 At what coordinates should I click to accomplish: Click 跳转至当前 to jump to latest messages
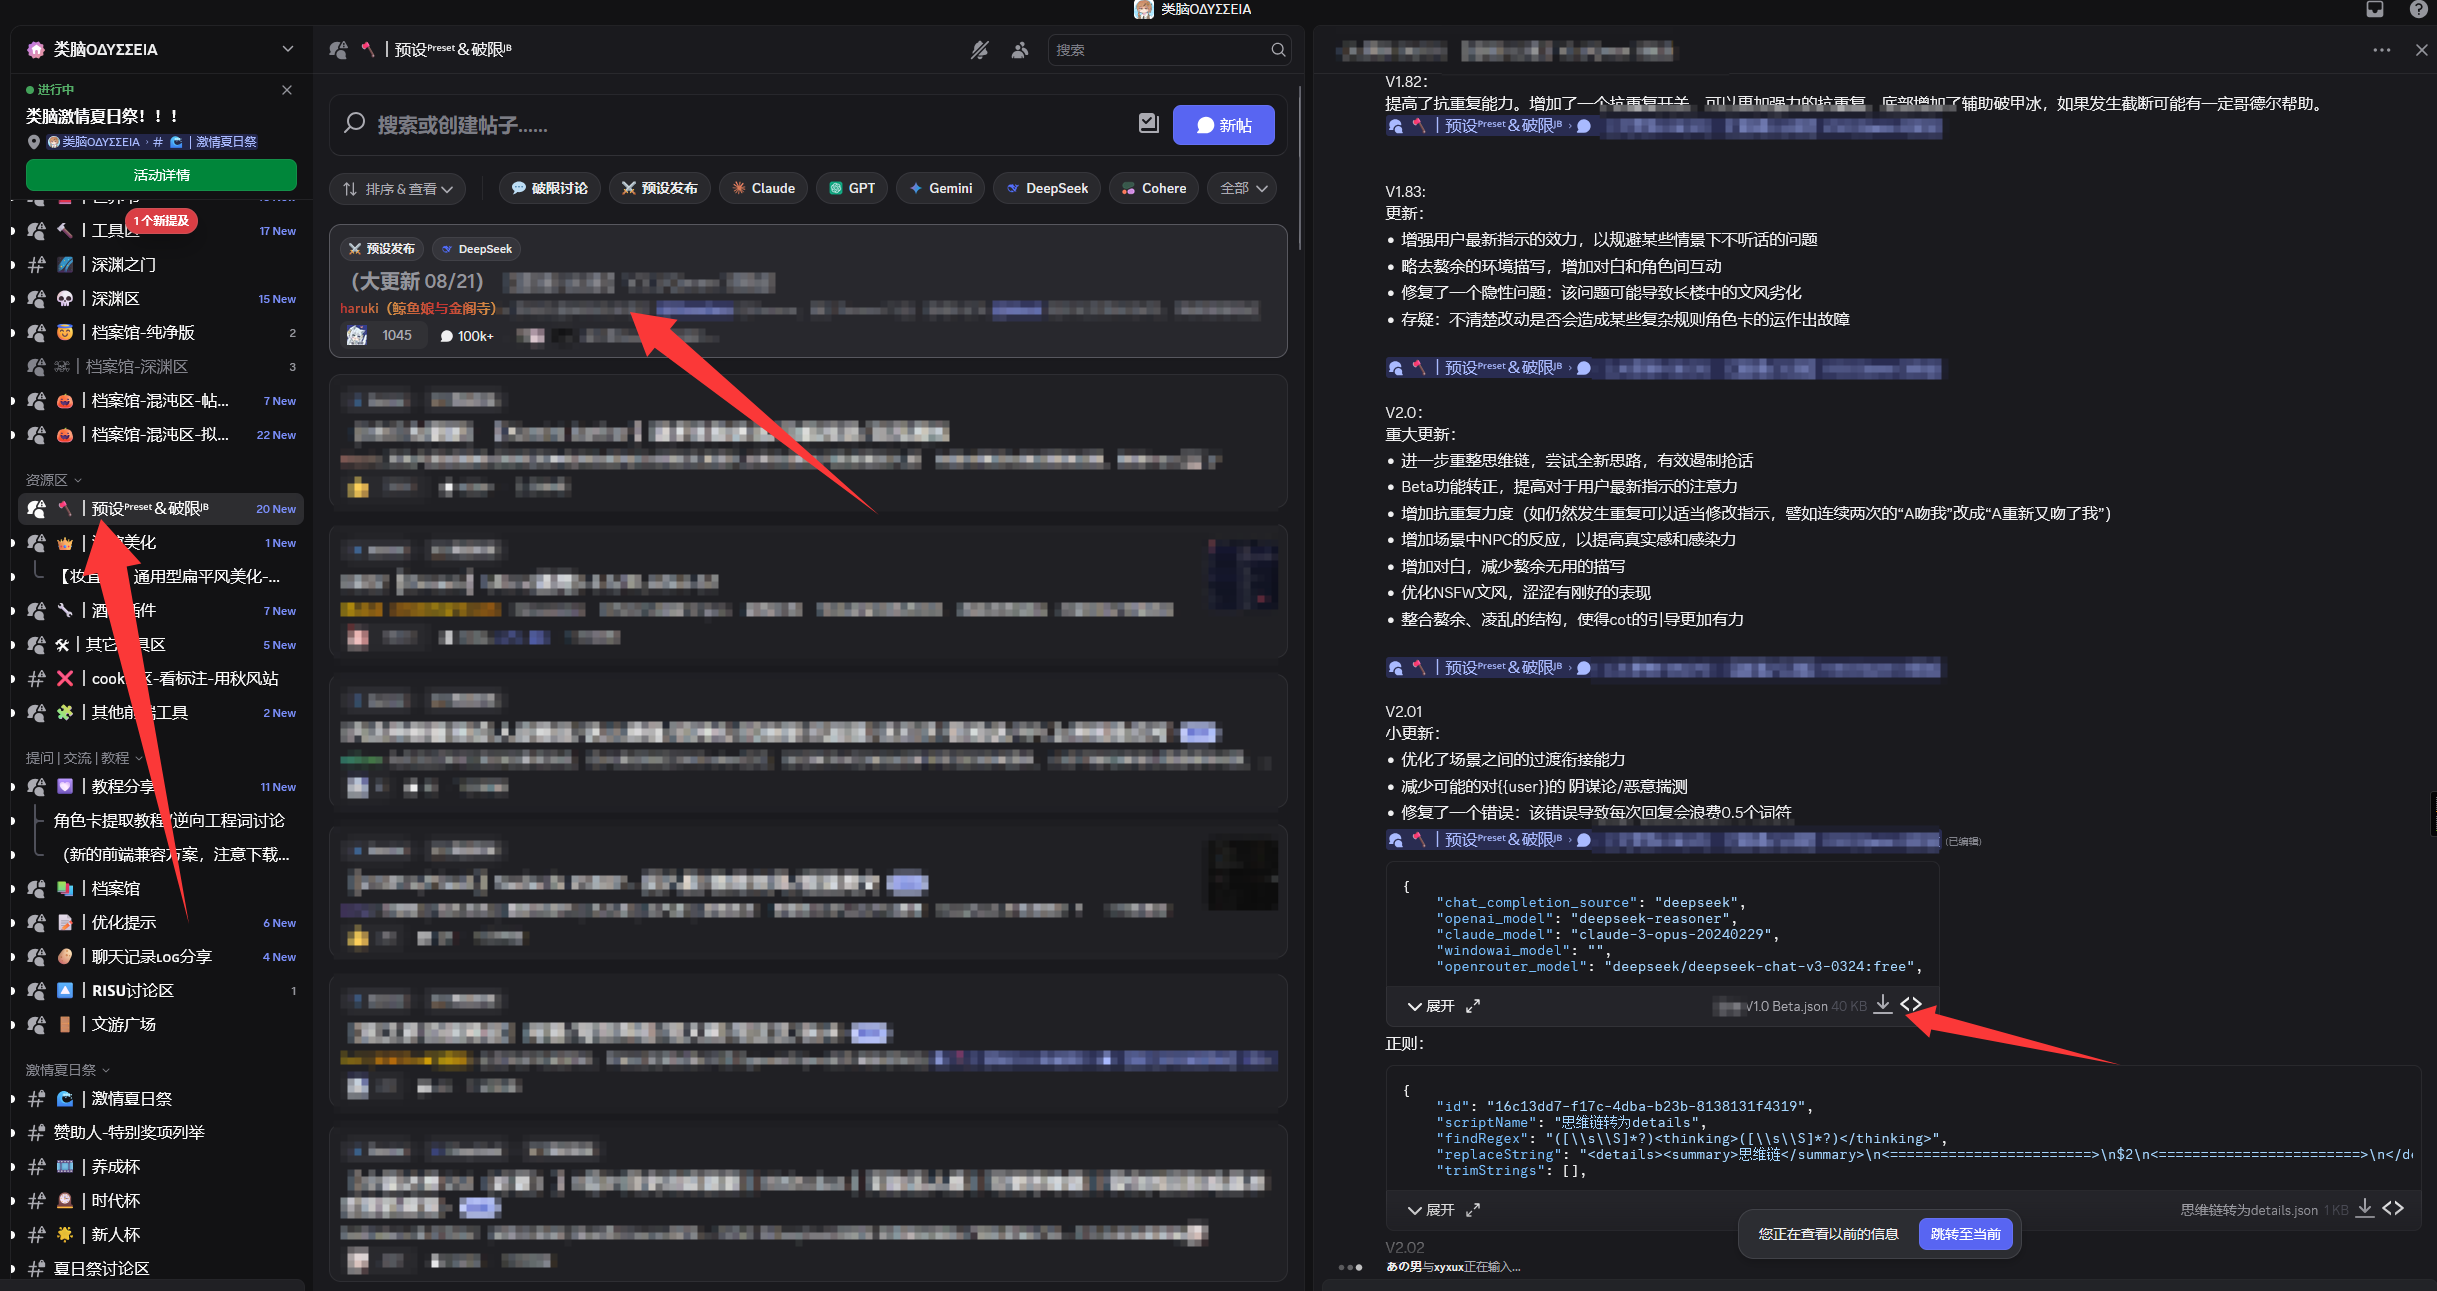[x=1964, y=1233]
